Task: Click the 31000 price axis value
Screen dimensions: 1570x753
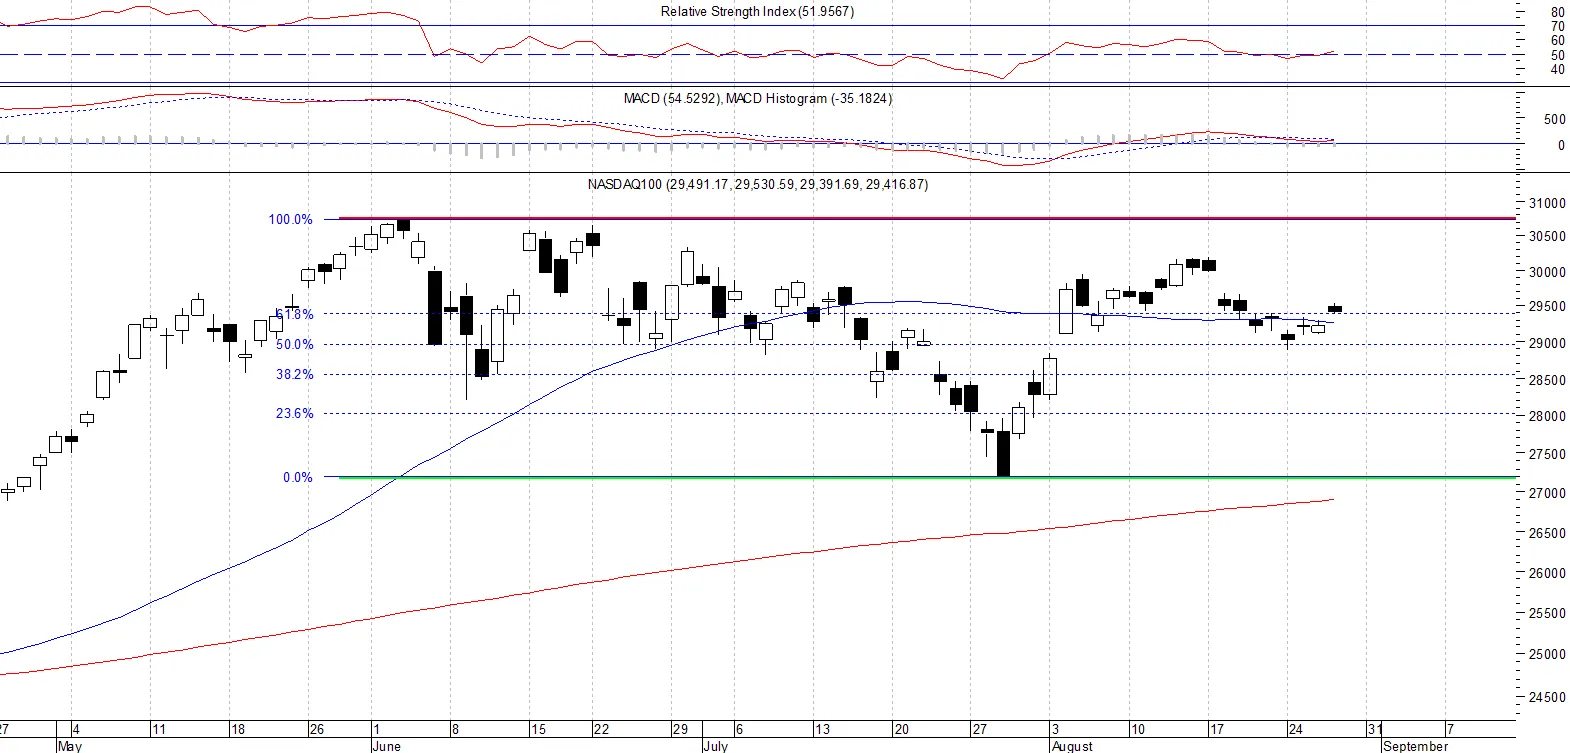Action: (1547, 203)
